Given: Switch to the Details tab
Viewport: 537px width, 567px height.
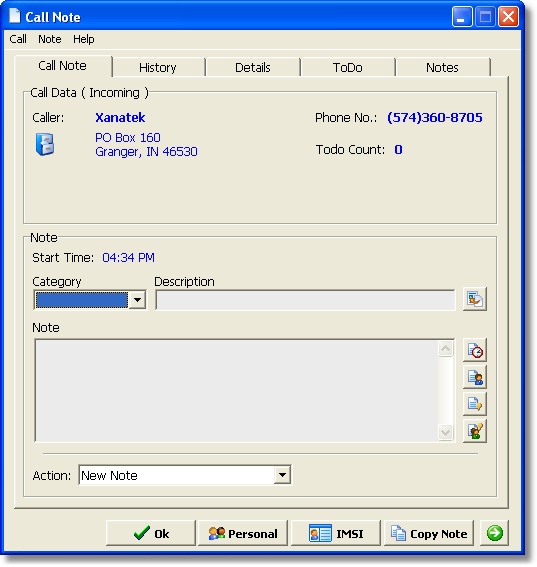Looking at the screenshot, I should coord(253,68).
